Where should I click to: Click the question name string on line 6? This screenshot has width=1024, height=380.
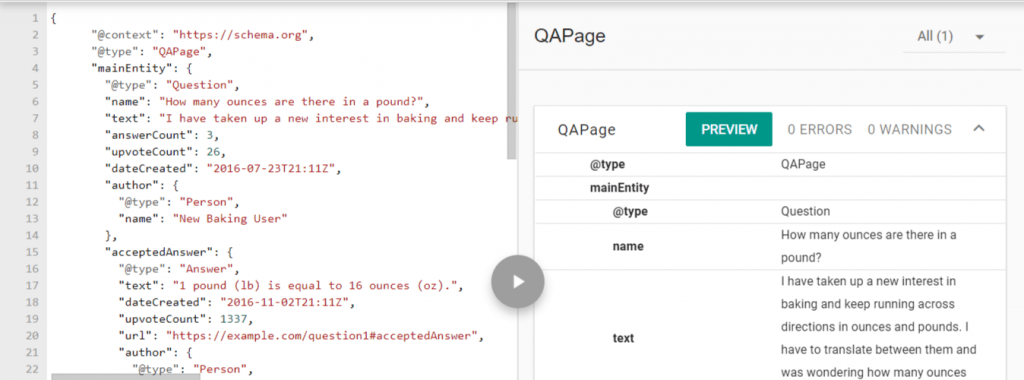tap(292, 102)
